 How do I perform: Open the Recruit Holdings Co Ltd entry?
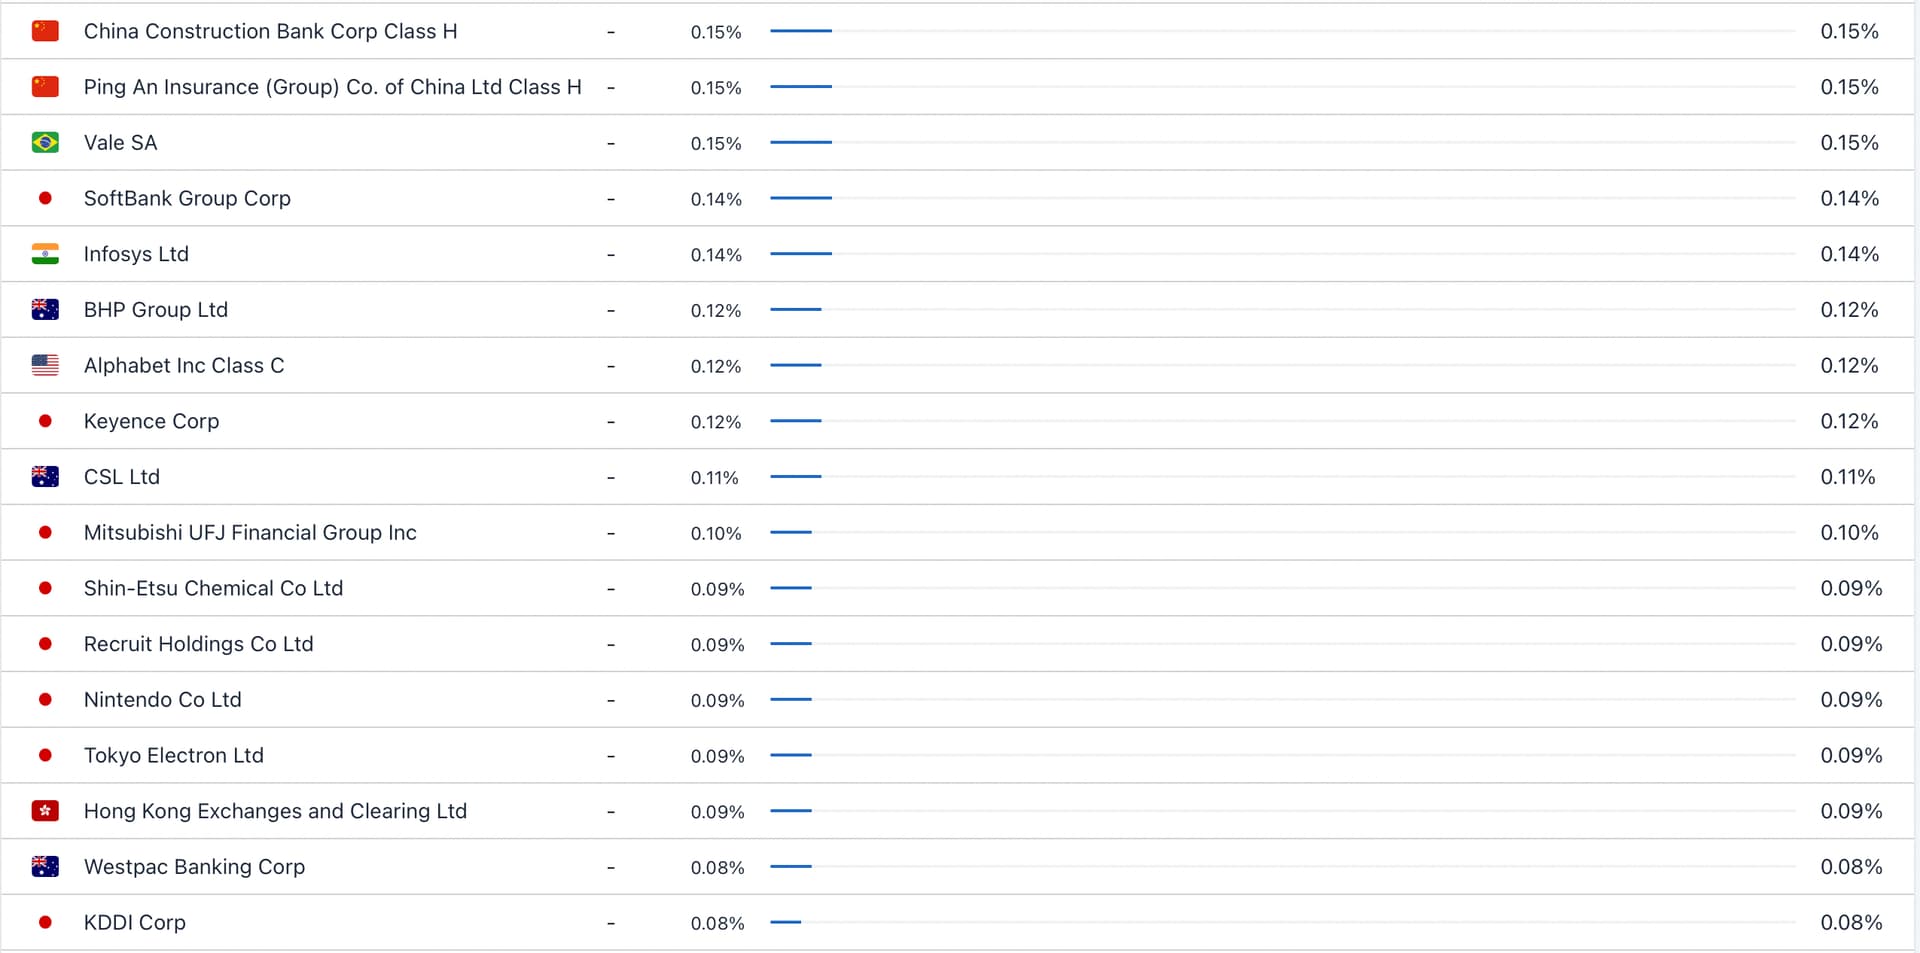(x=199, y=644)
